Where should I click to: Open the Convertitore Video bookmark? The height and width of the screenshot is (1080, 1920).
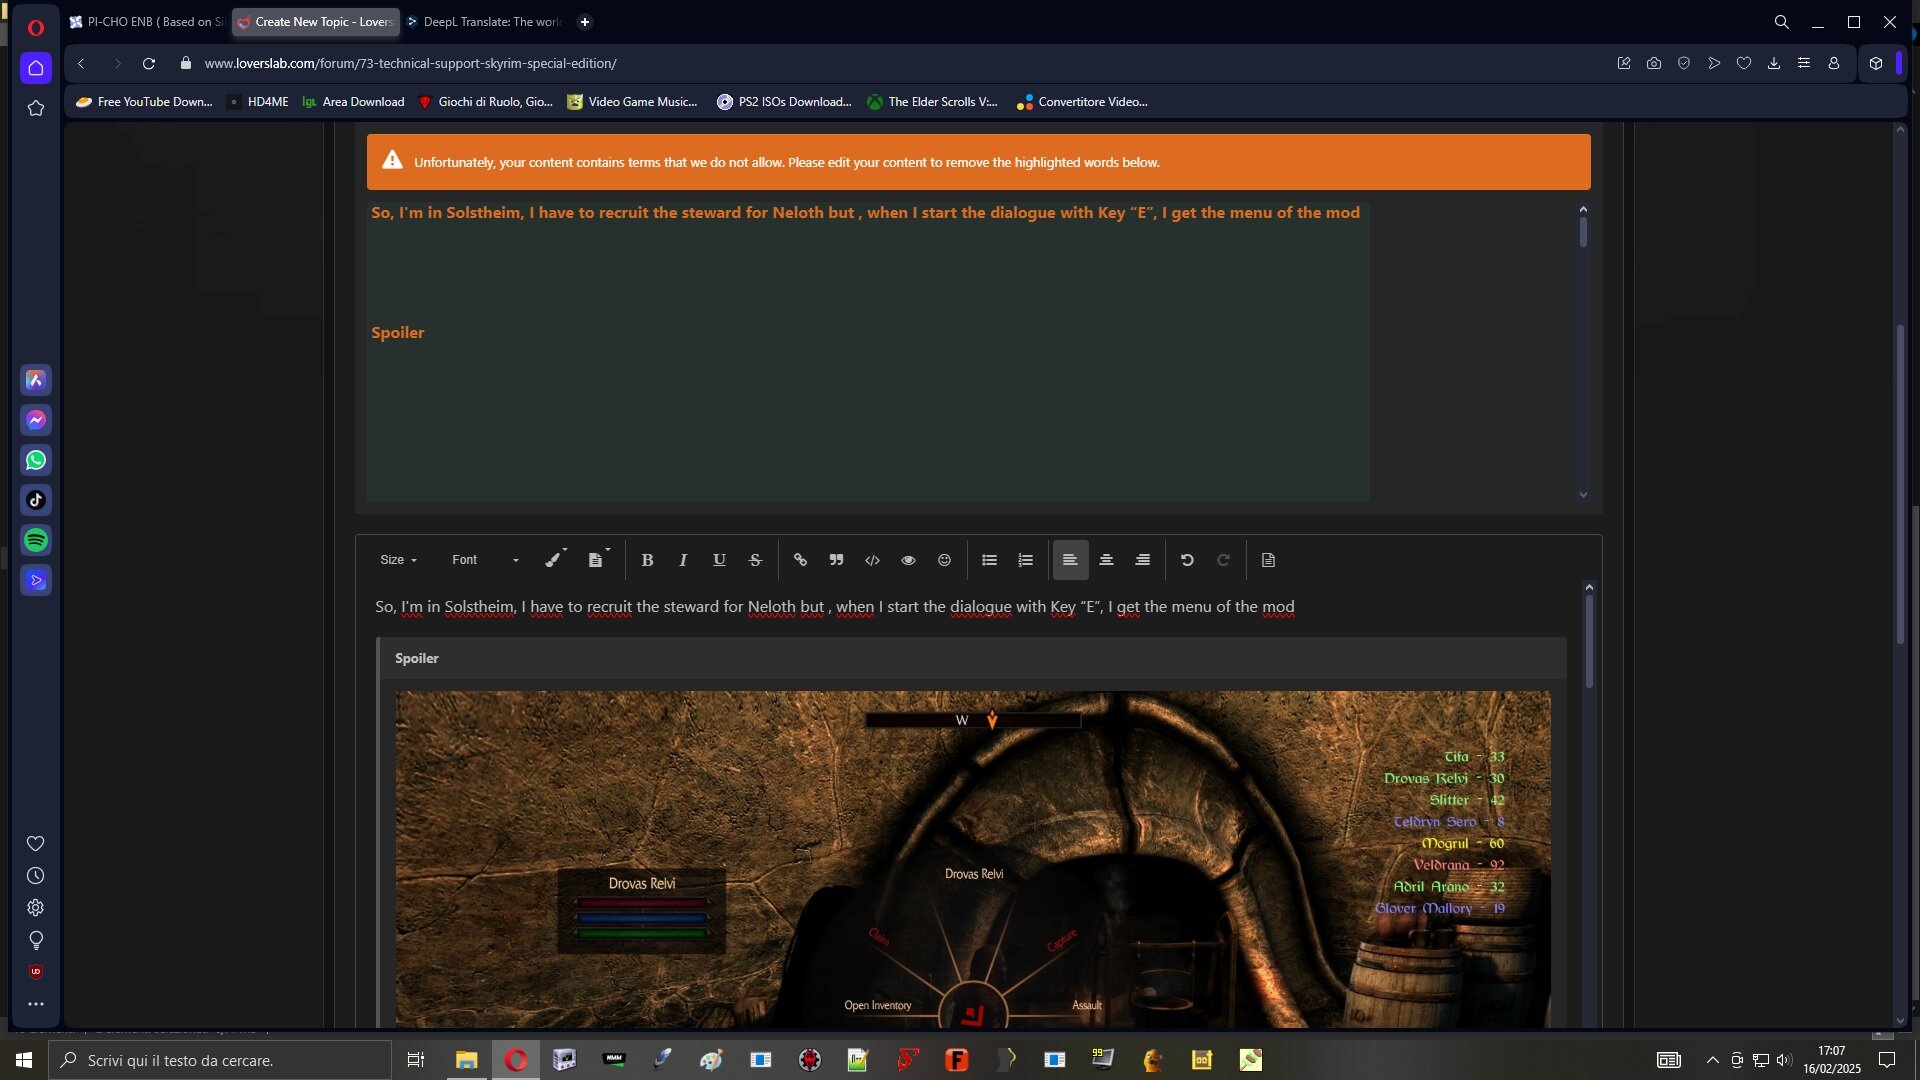tap(1083, 102)
